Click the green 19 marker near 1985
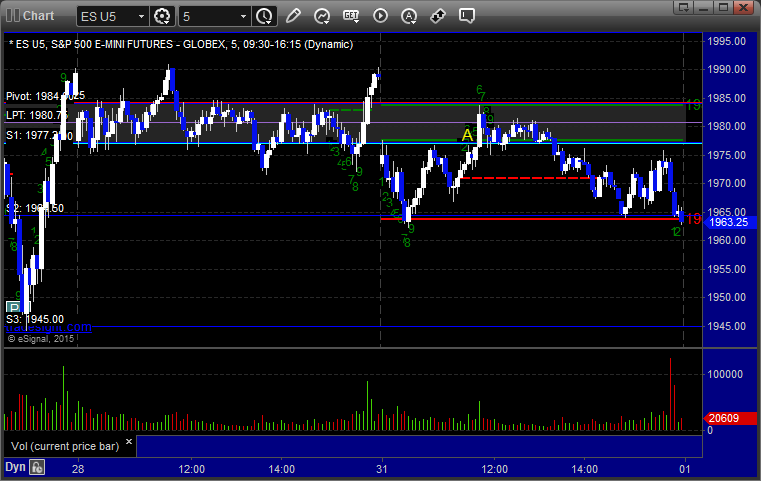The height and width of the screenshot is (481, 761). pyautogui.click(x=693, y=104)
